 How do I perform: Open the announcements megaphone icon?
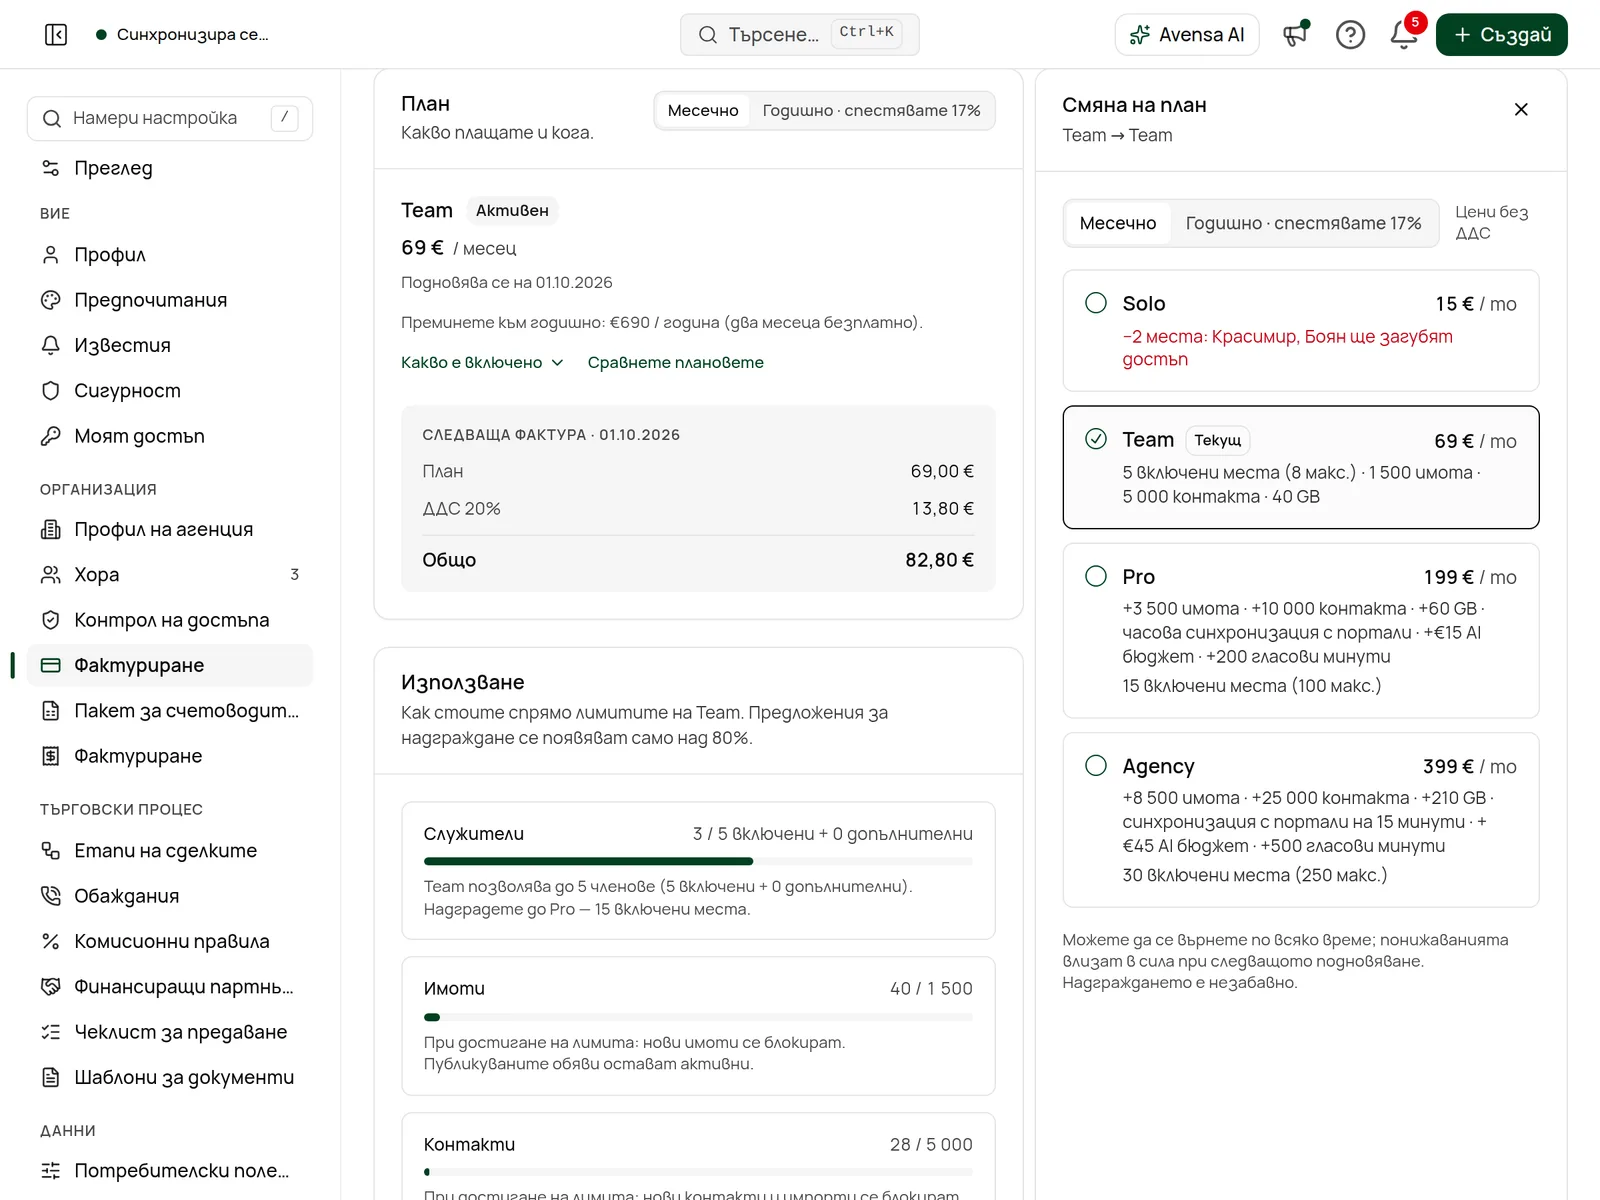click(x=1296, y=35)
